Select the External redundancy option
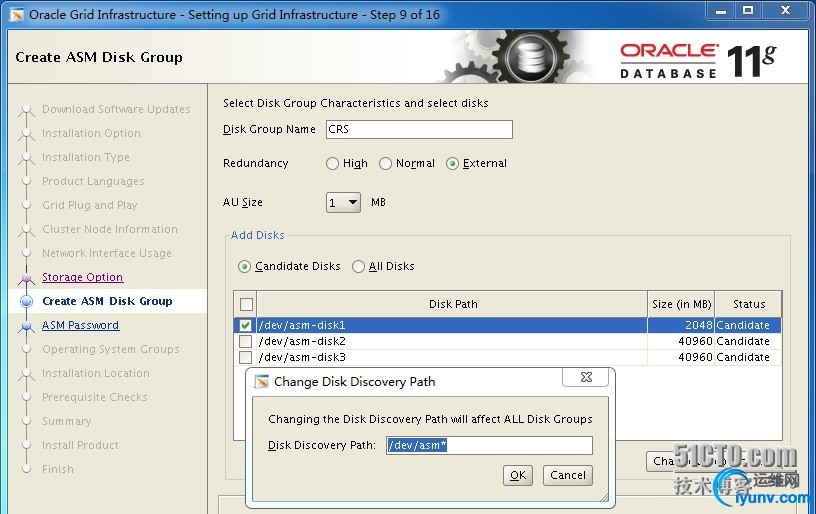Image resolution: width=816 pixels, height=514 pixels. click(452, 163)
